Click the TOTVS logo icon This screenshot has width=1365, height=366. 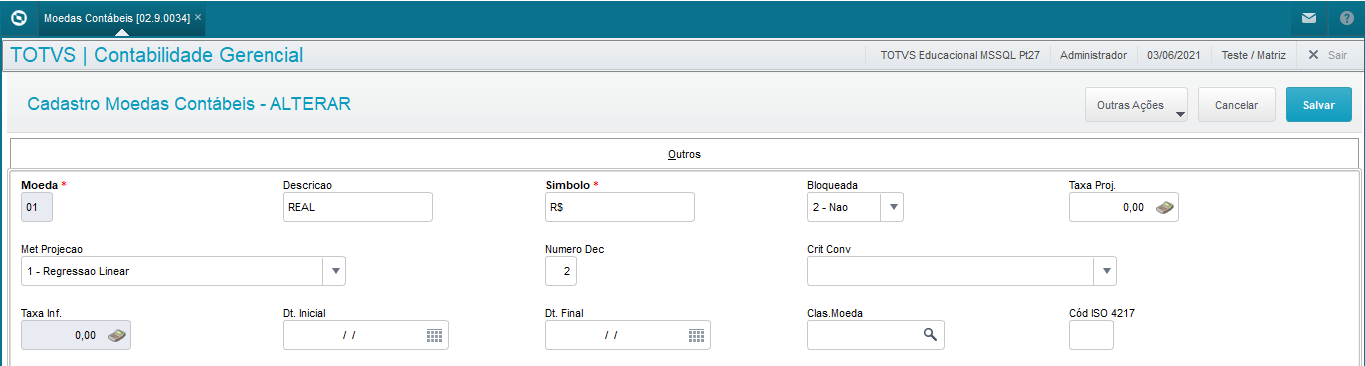click(x=18, y=18)
